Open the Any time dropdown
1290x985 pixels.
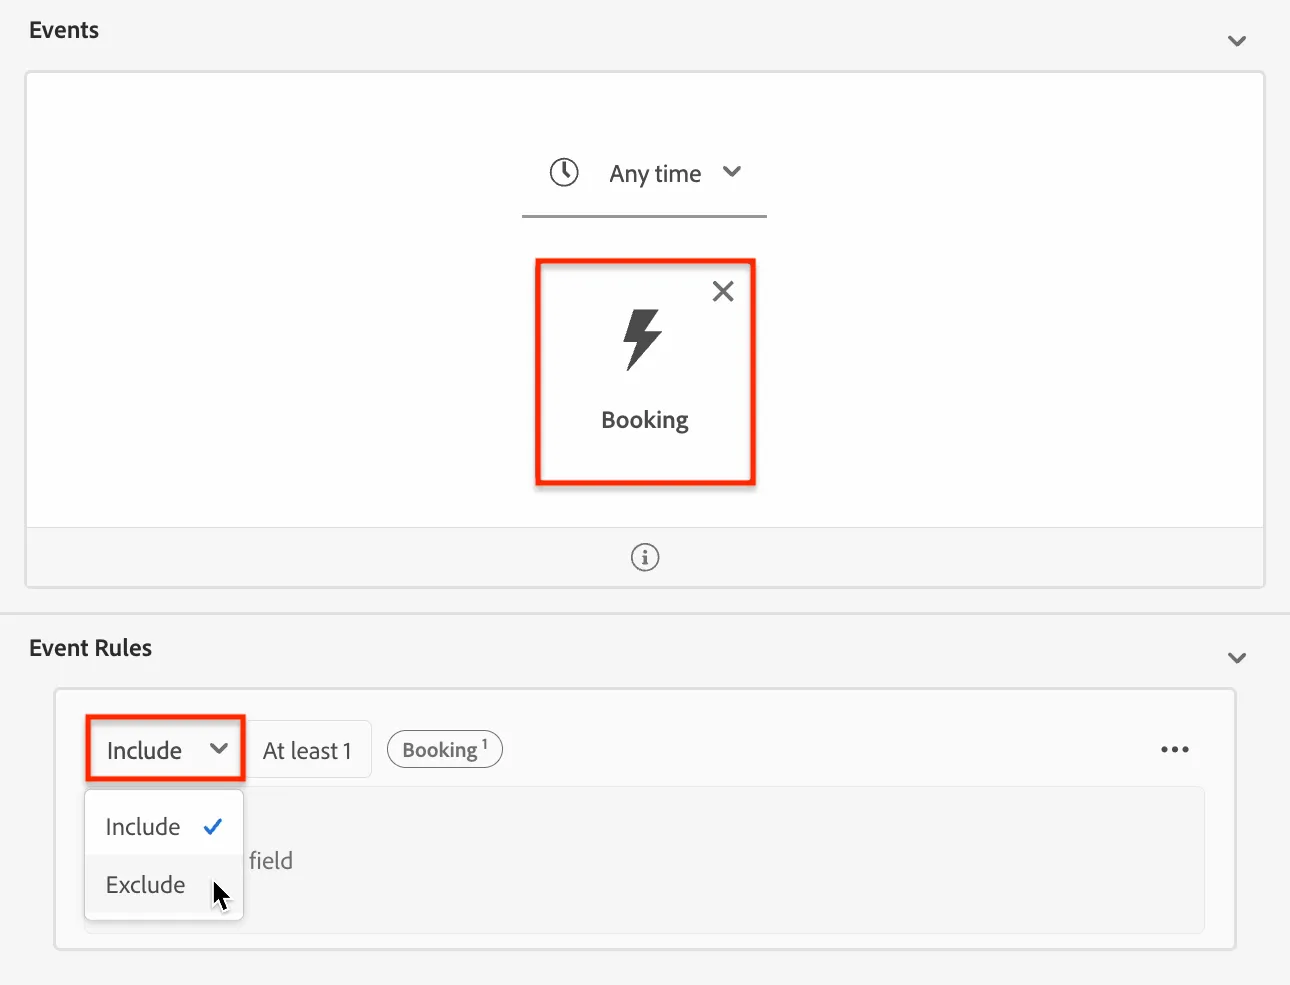(x=644, y=174)
